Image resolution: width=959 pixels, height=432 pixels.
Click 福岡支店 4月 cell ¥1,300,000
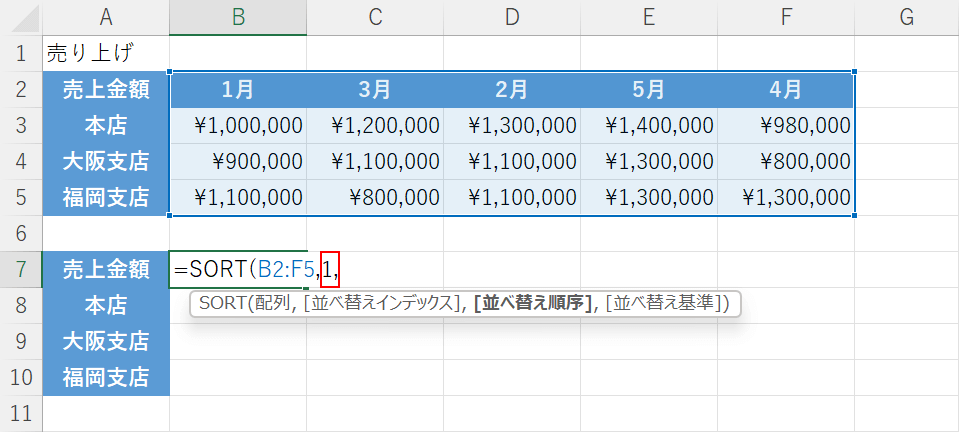[x=786, y=198]
